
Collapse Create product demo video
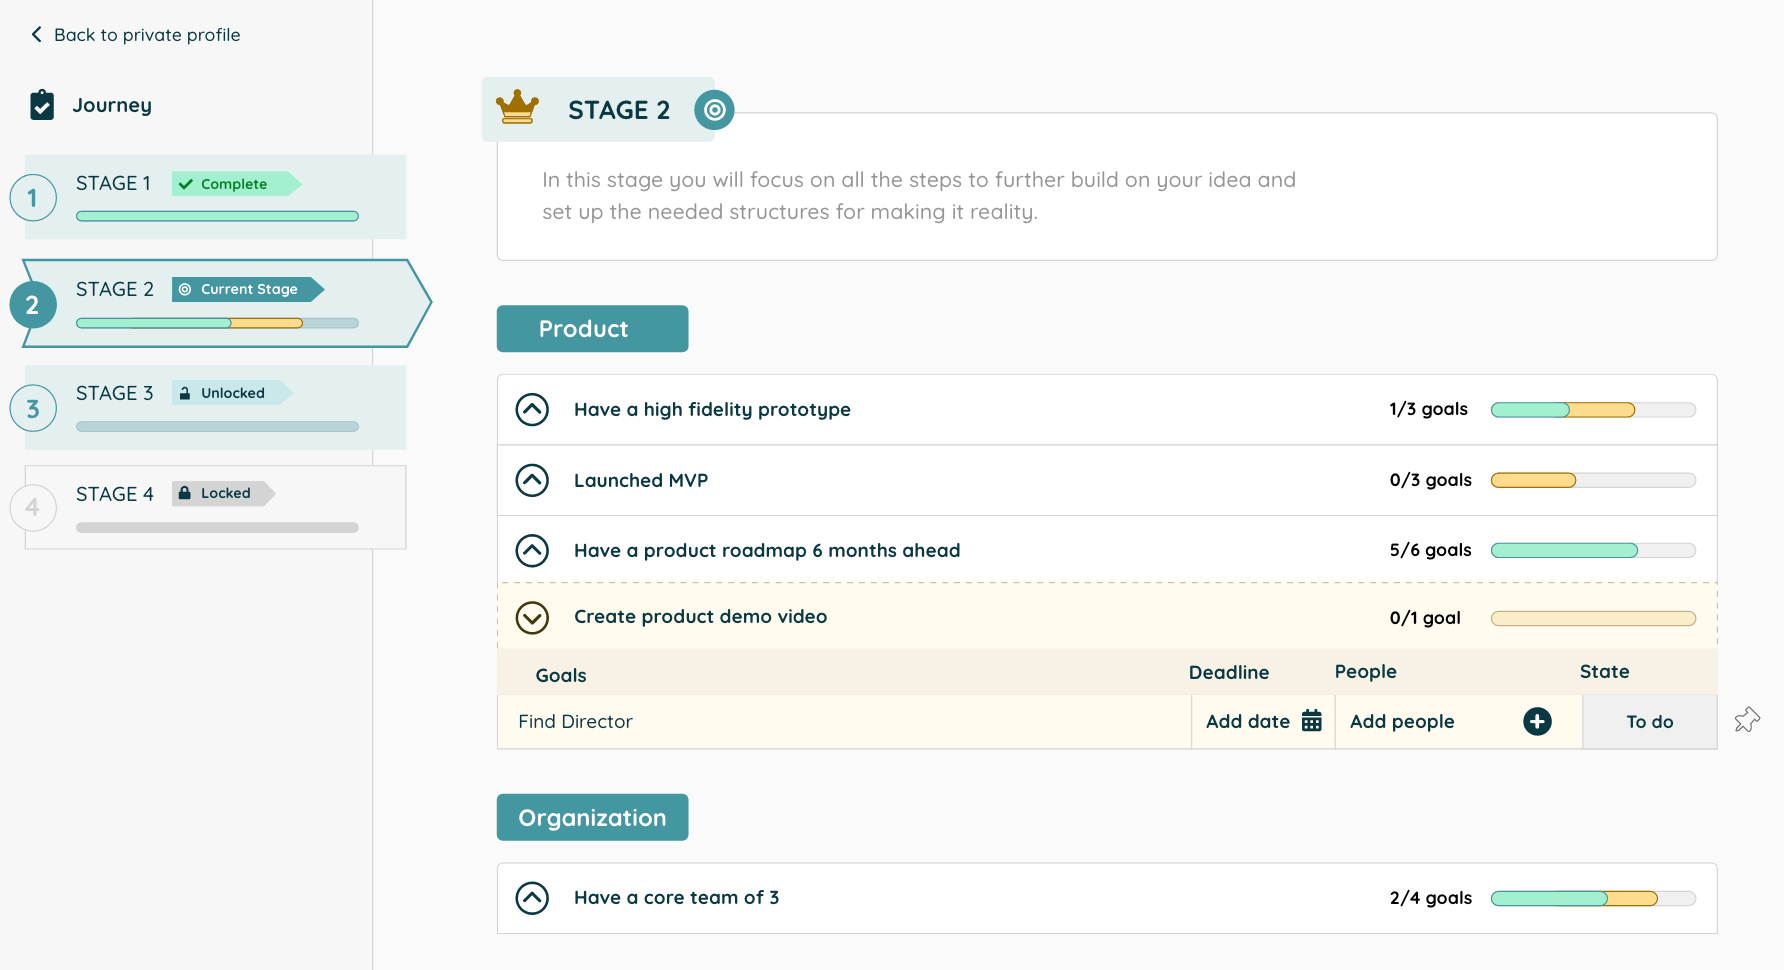click(532, 617)
